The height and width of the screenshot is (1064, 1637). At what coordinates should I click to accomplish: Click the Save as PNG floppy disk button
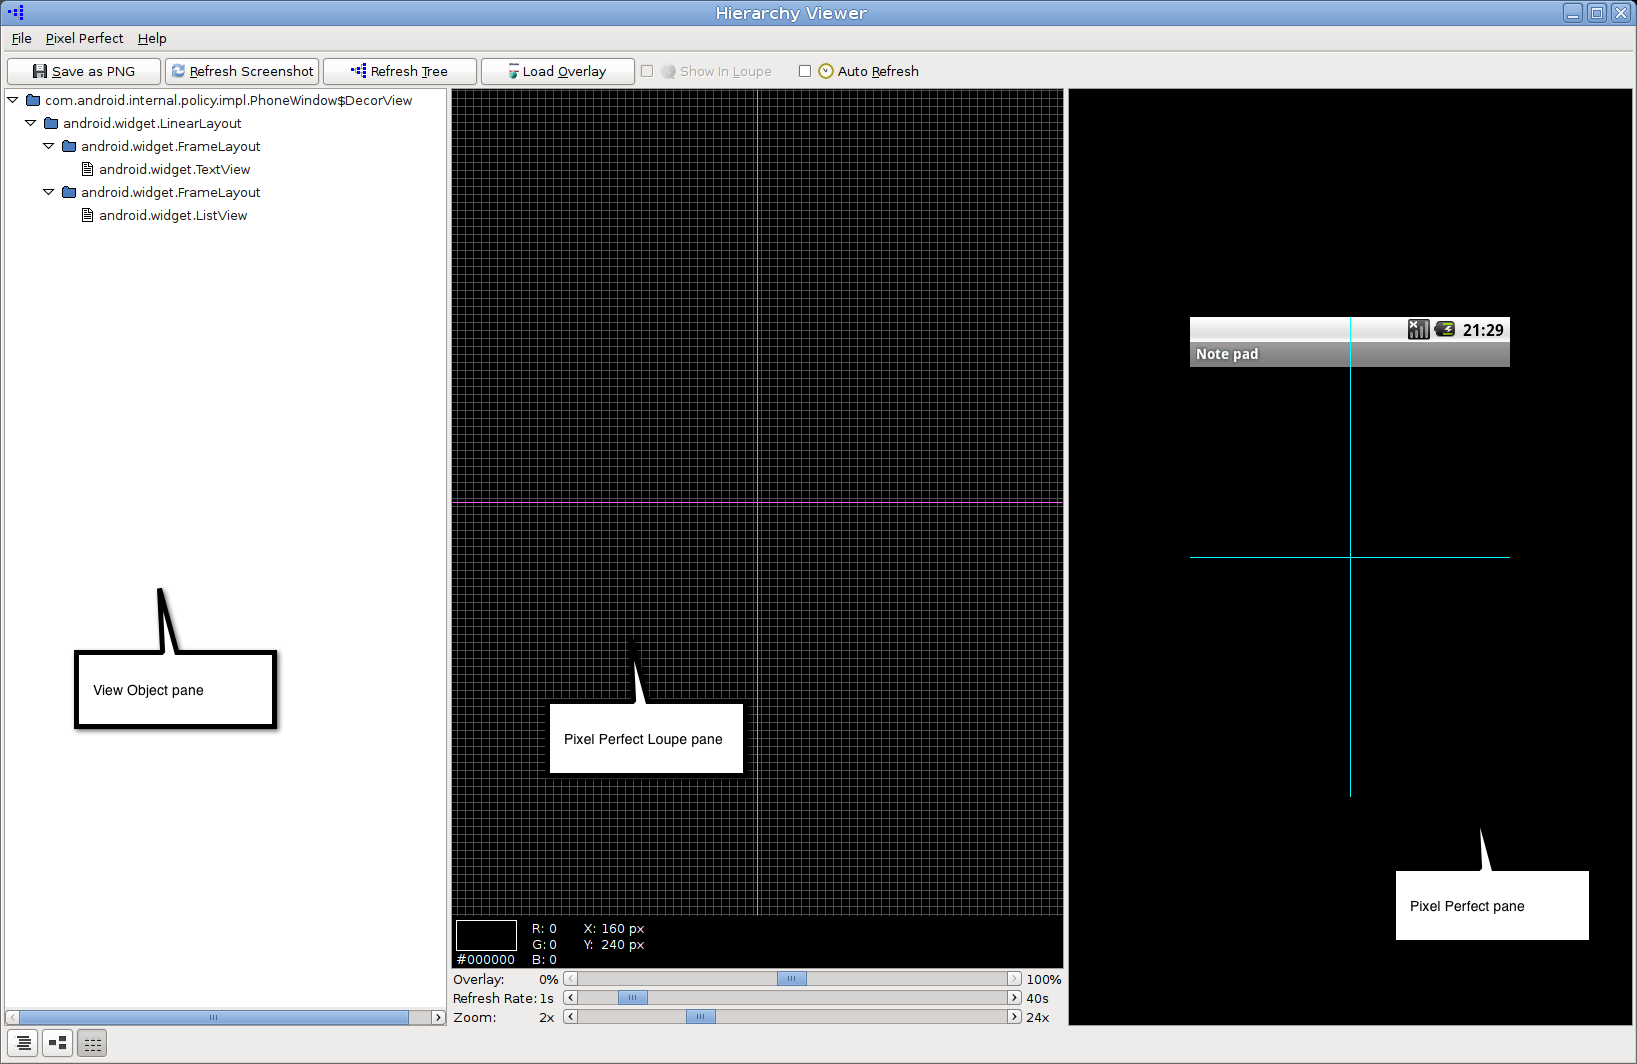[x=84, y=72]
